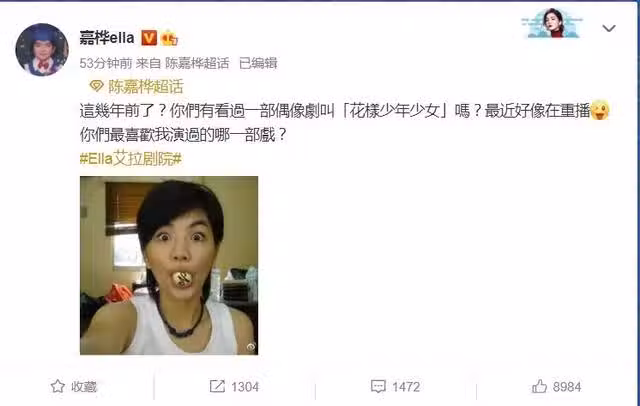Open the #Ella艾拉剧院# hashtag
This screenshot has height=406, width=640.
(x=131, y=159)
